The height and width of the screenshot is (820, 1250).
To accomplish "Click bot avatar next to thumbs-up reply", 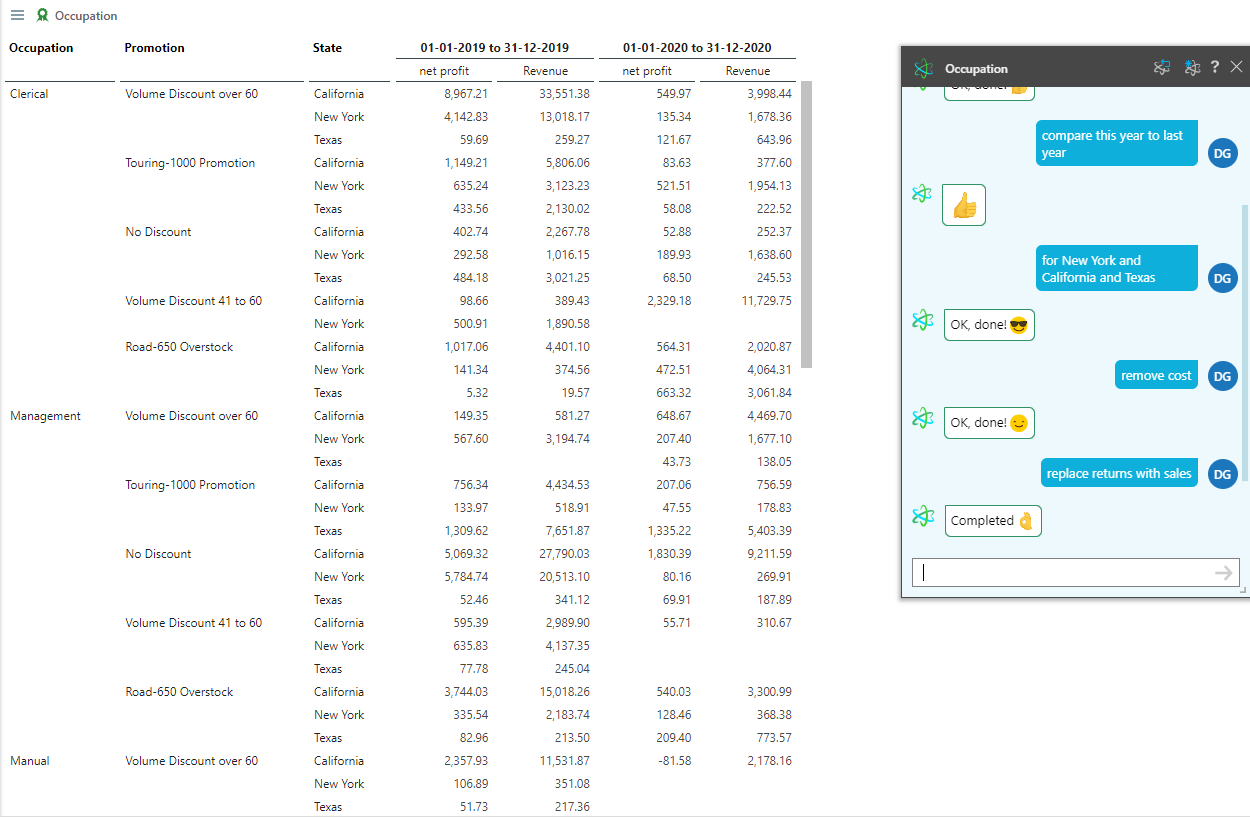I will point(922,193).
